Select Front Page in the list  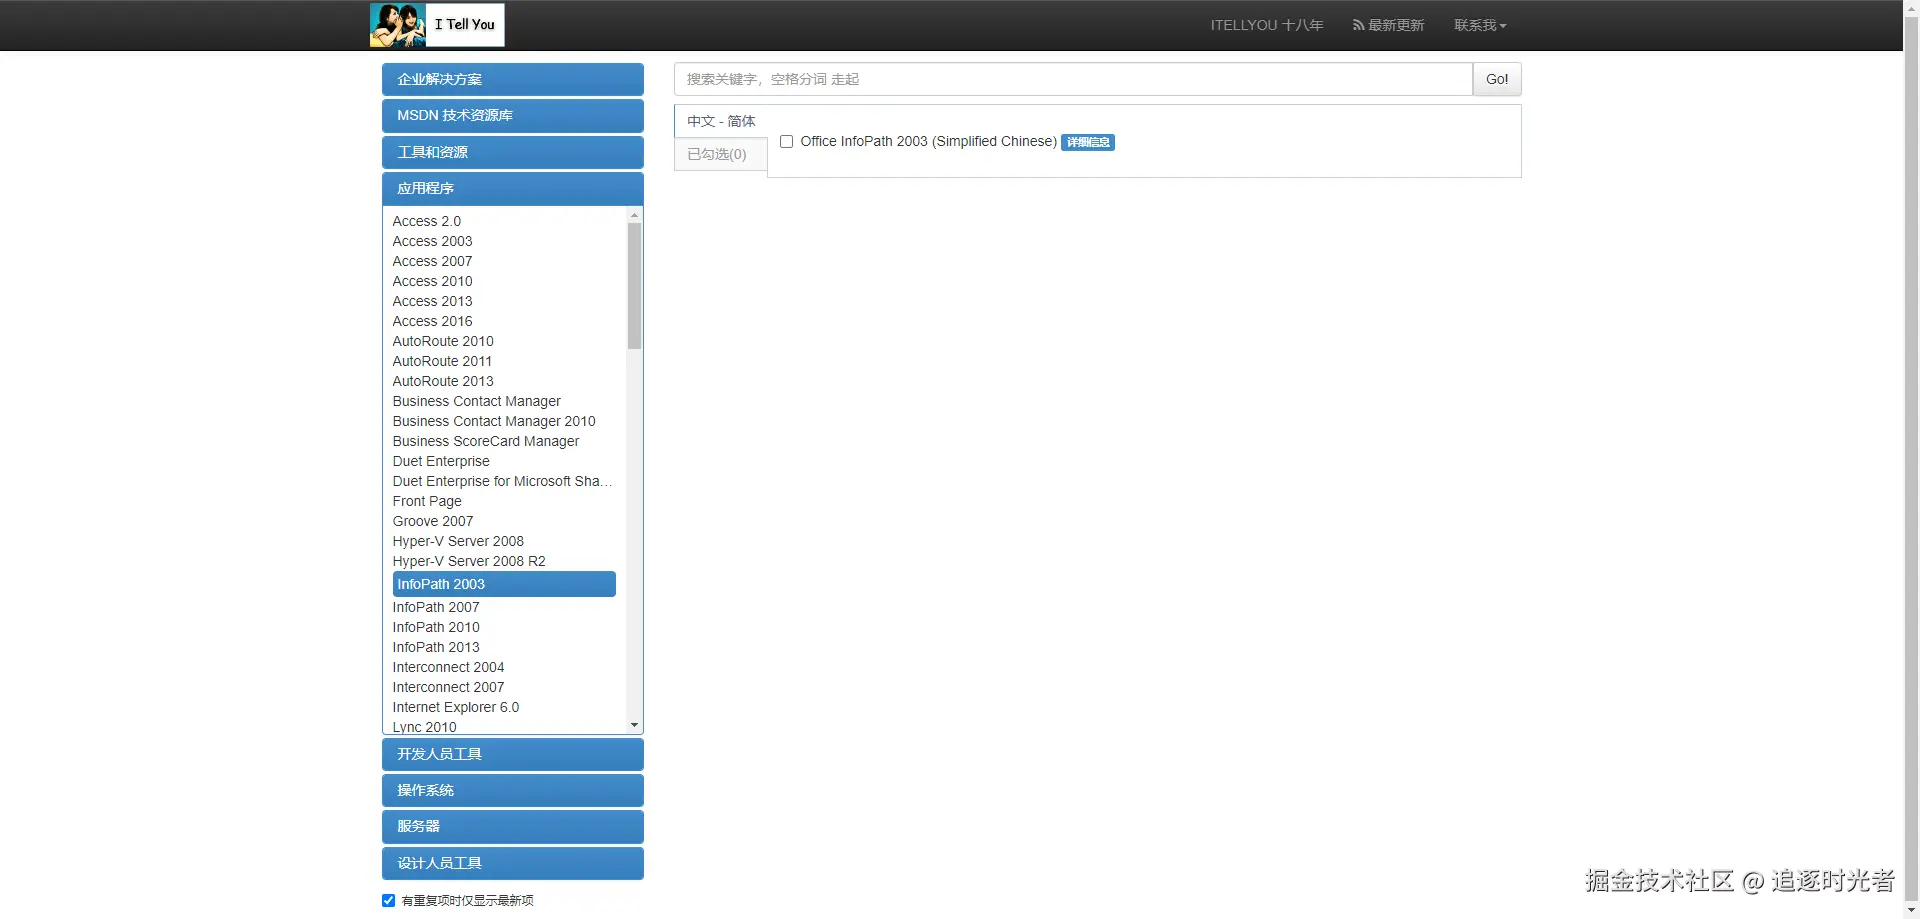click(x=427, y=501)
